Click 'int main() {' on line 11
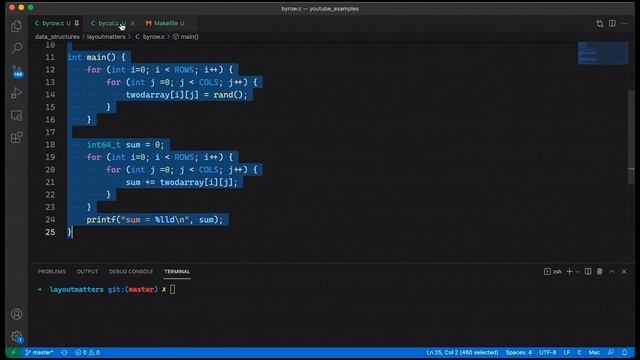This screenshot has width=640, height=360. [96, 57]
